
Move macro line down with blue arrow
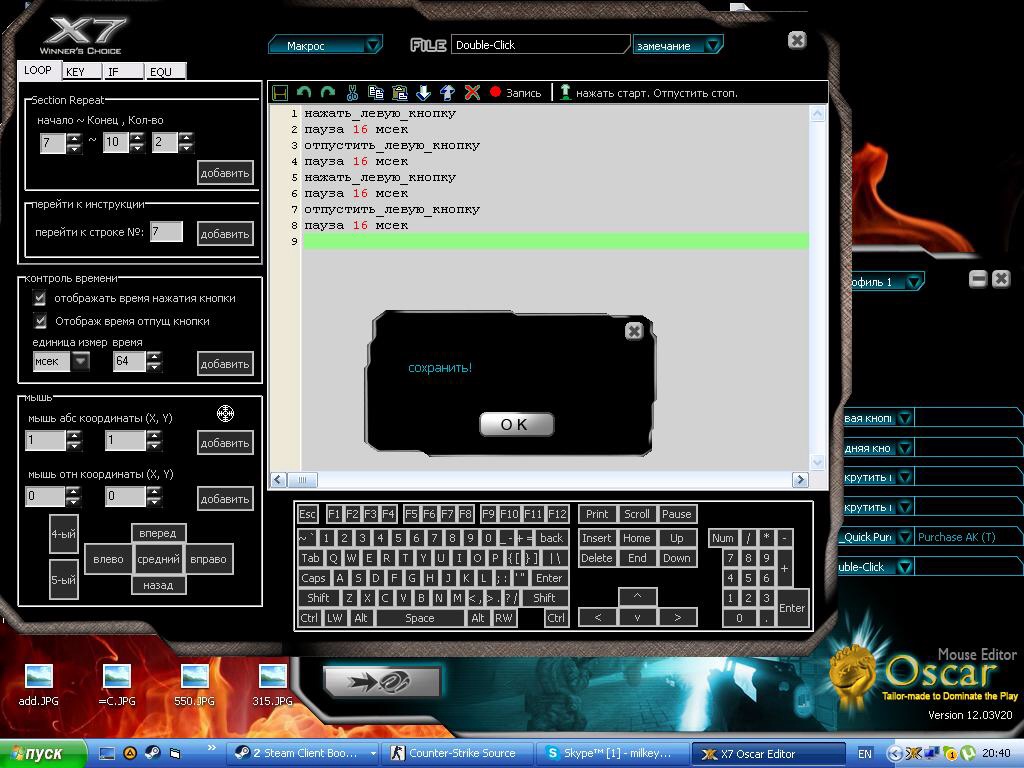(x=423, y=93)
